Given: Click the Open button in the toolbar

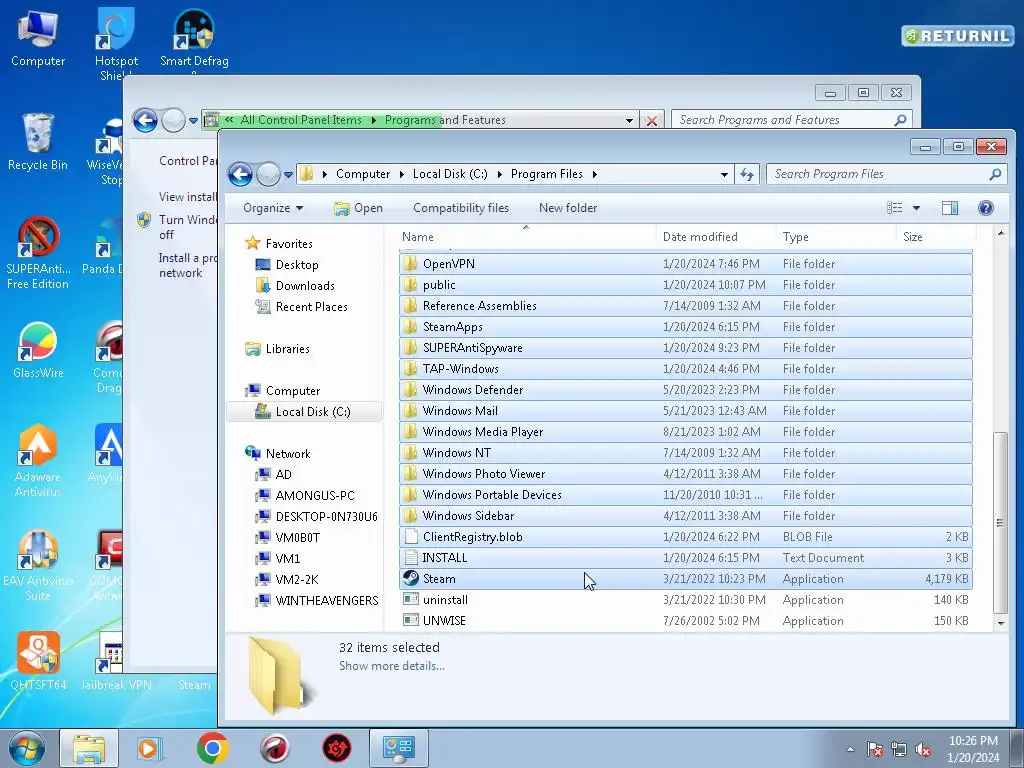Looking at the screenshot, I should 358,208.
